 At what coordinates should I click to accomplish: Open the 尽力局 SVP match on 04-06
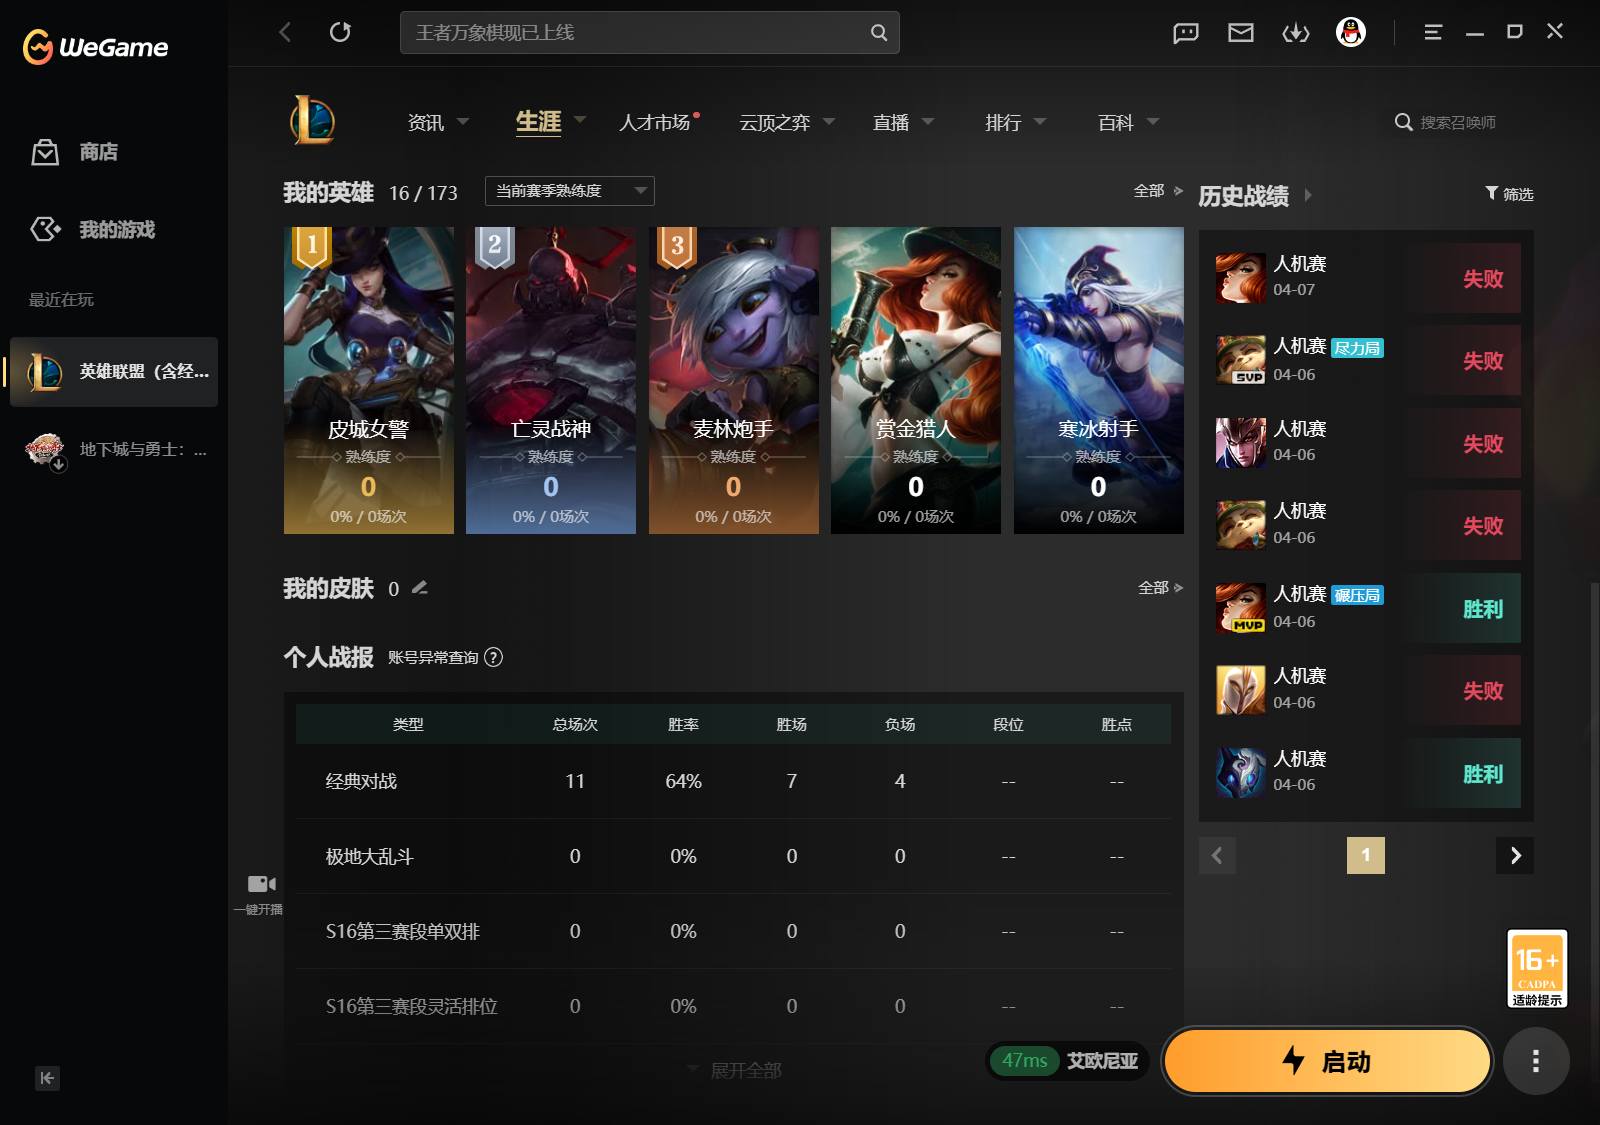[1367, 360]
